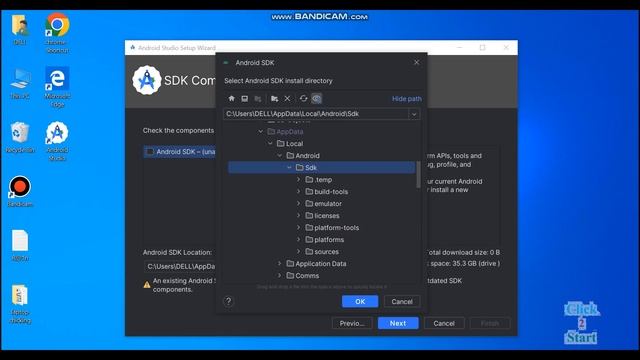The width and height of the screenshot is (640, 360).
Task: Collapse the Sdk folder chevron
Action: tap(289, 167)
